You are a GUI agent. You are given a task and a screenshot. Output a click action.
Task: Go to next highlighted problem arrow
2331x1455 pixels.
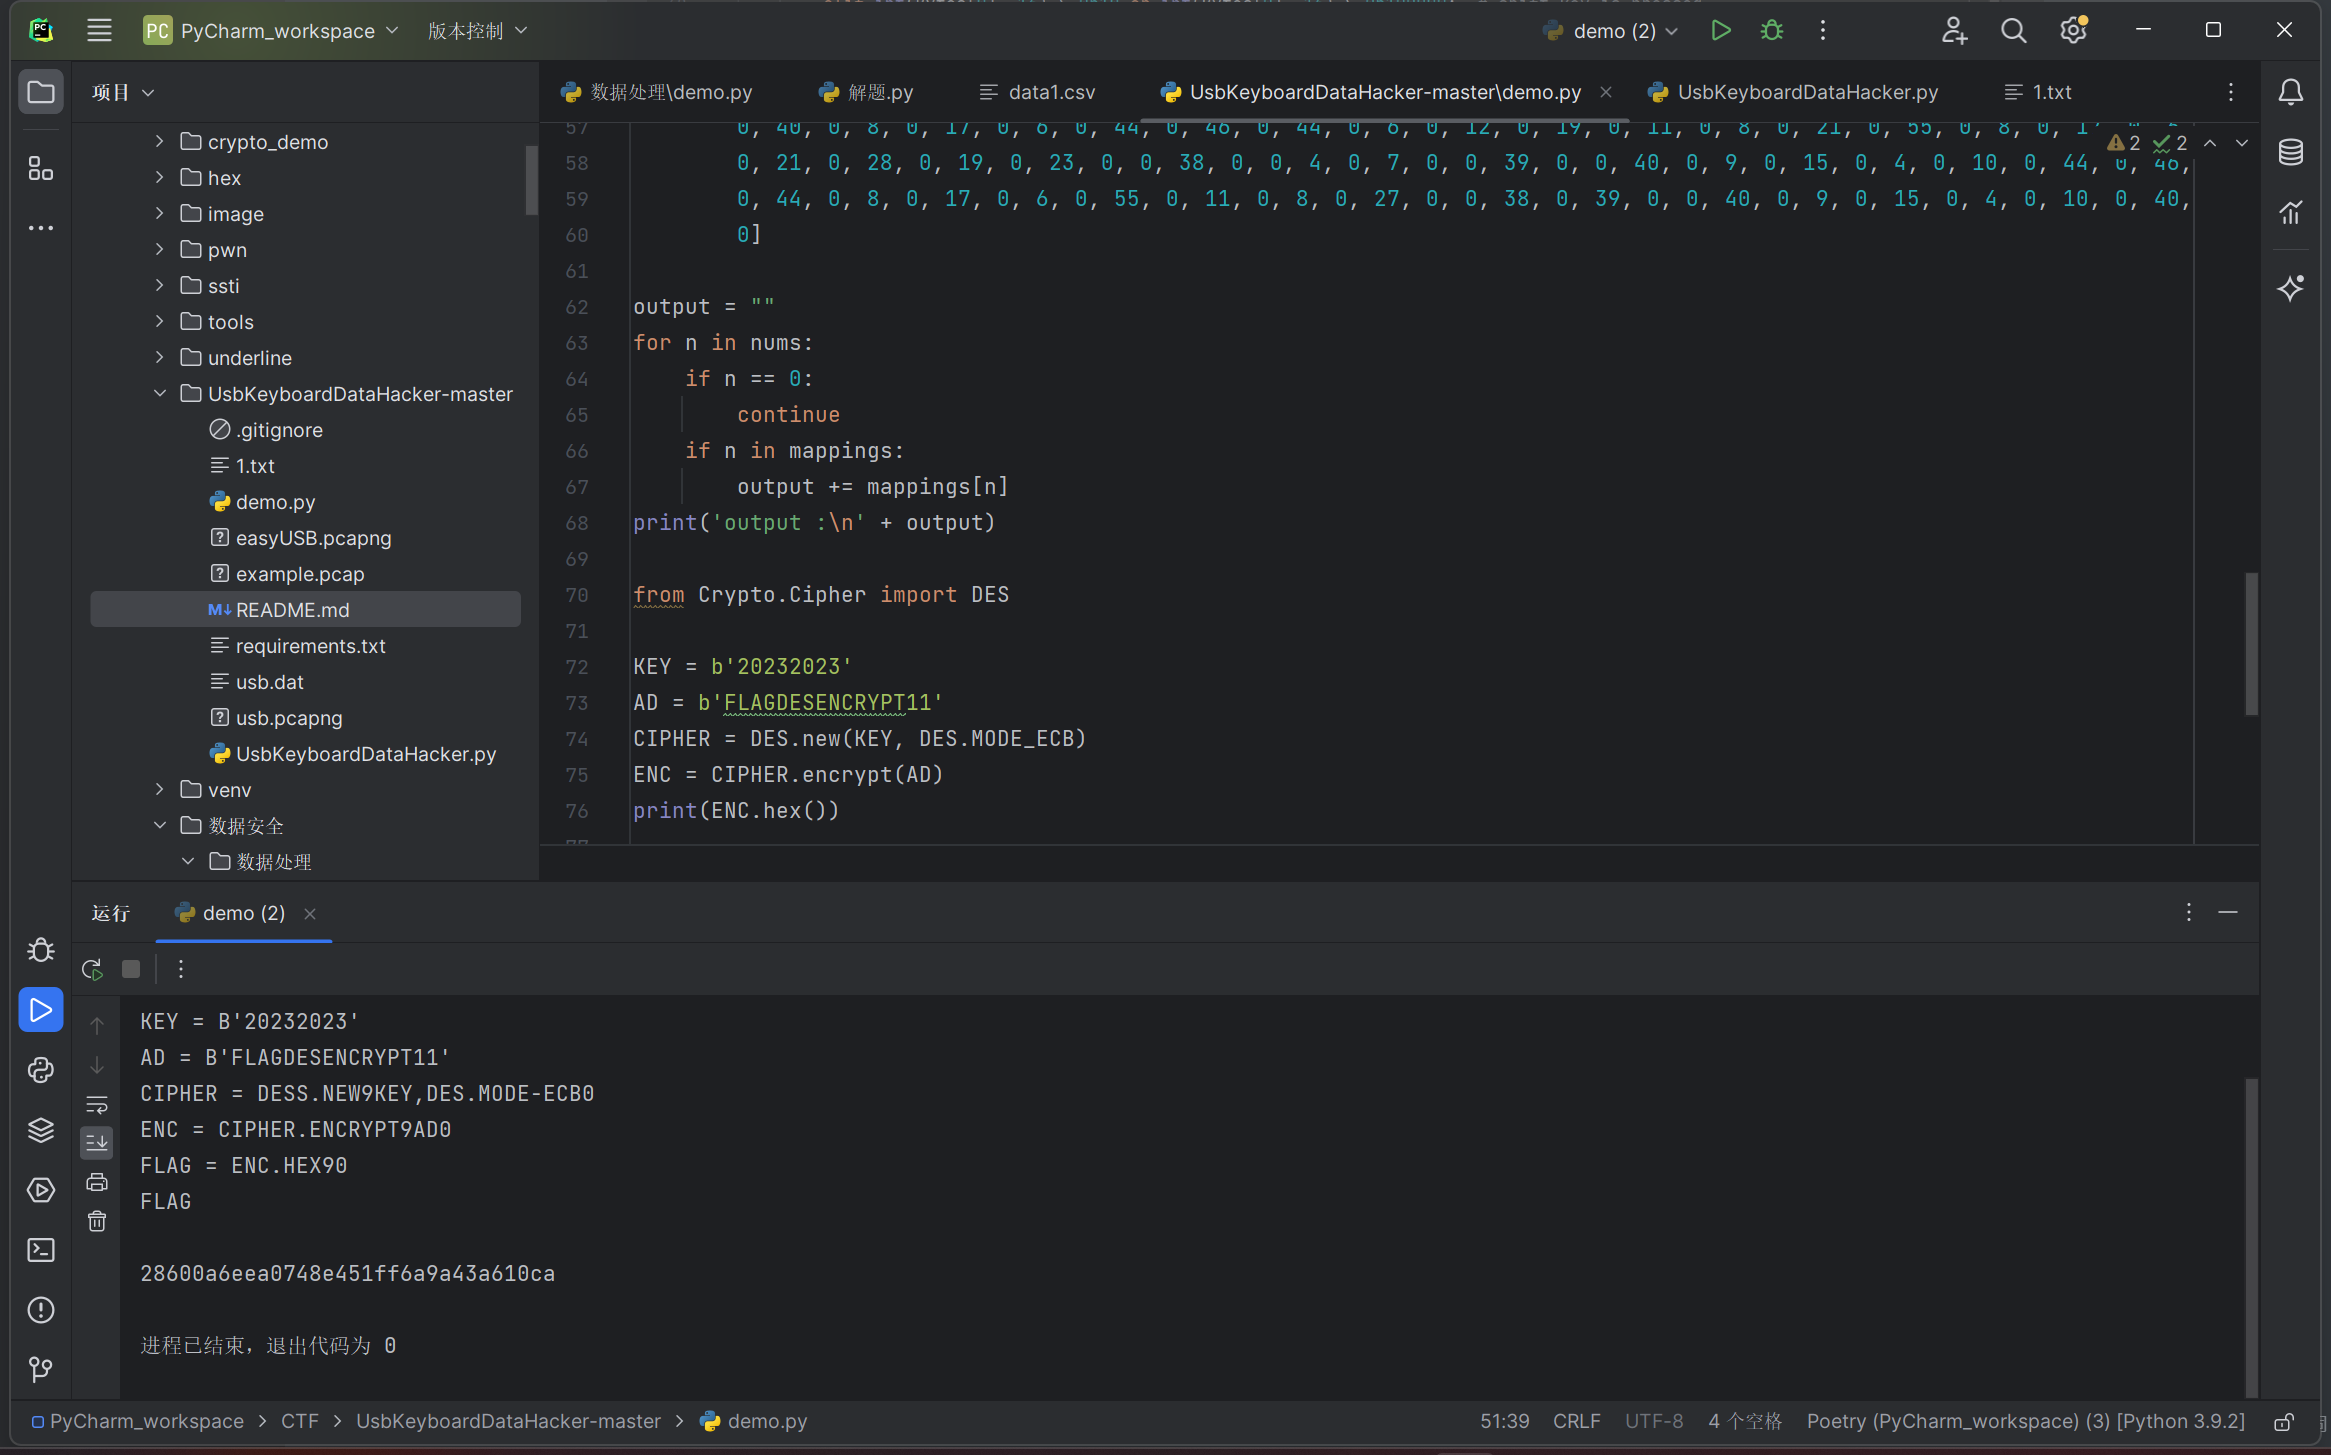(2242, 143)
